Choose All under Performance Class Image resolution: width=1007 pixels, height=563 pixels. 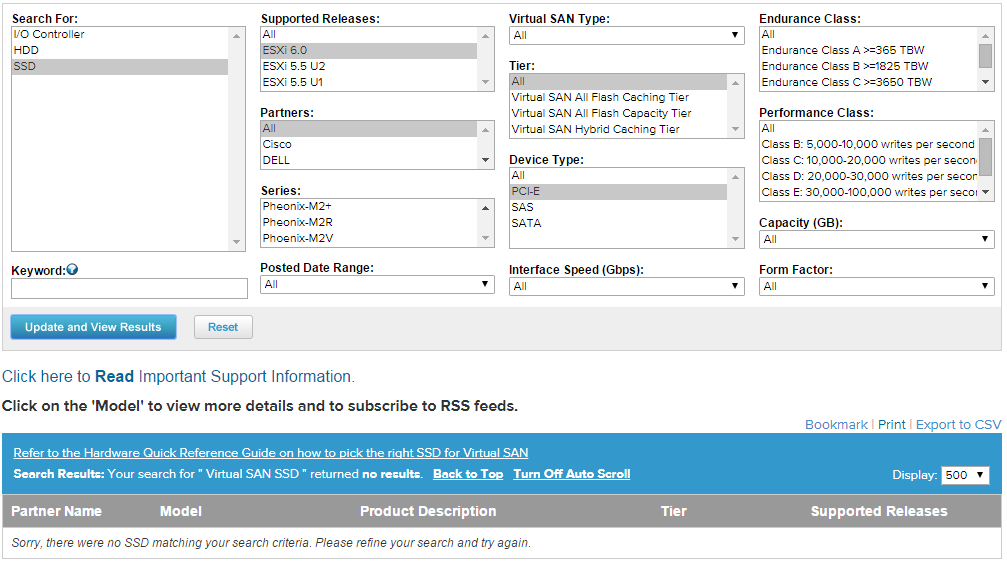point(868,128)
